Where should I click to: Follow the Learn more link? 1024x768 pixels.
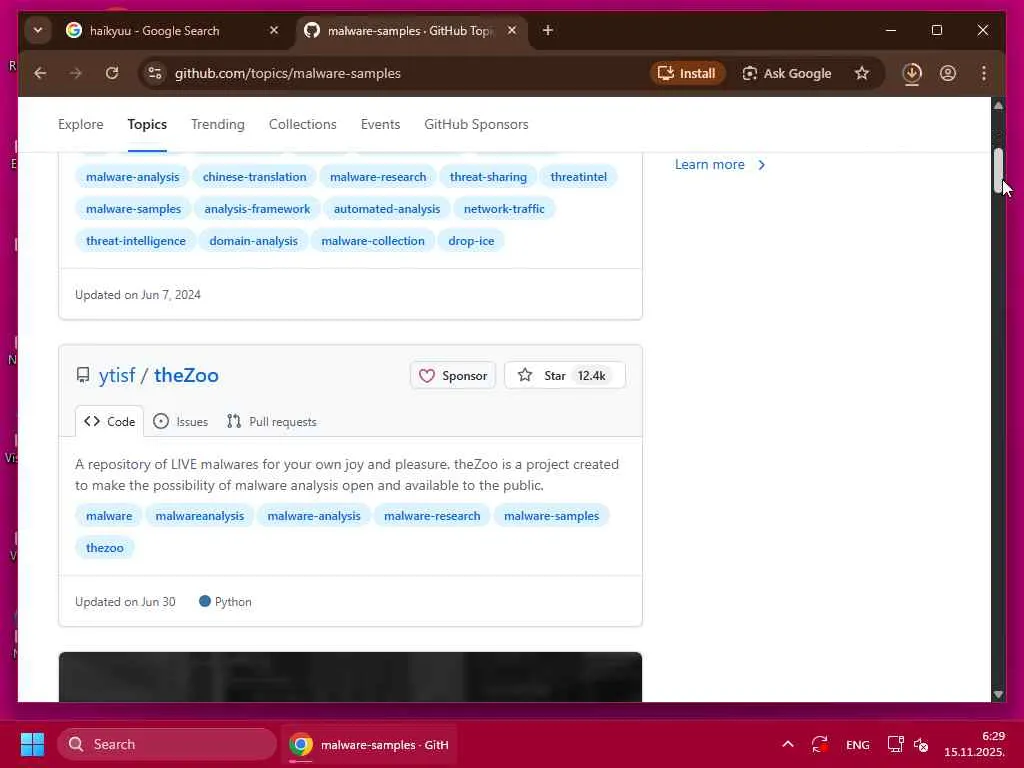tap(720, 165)
